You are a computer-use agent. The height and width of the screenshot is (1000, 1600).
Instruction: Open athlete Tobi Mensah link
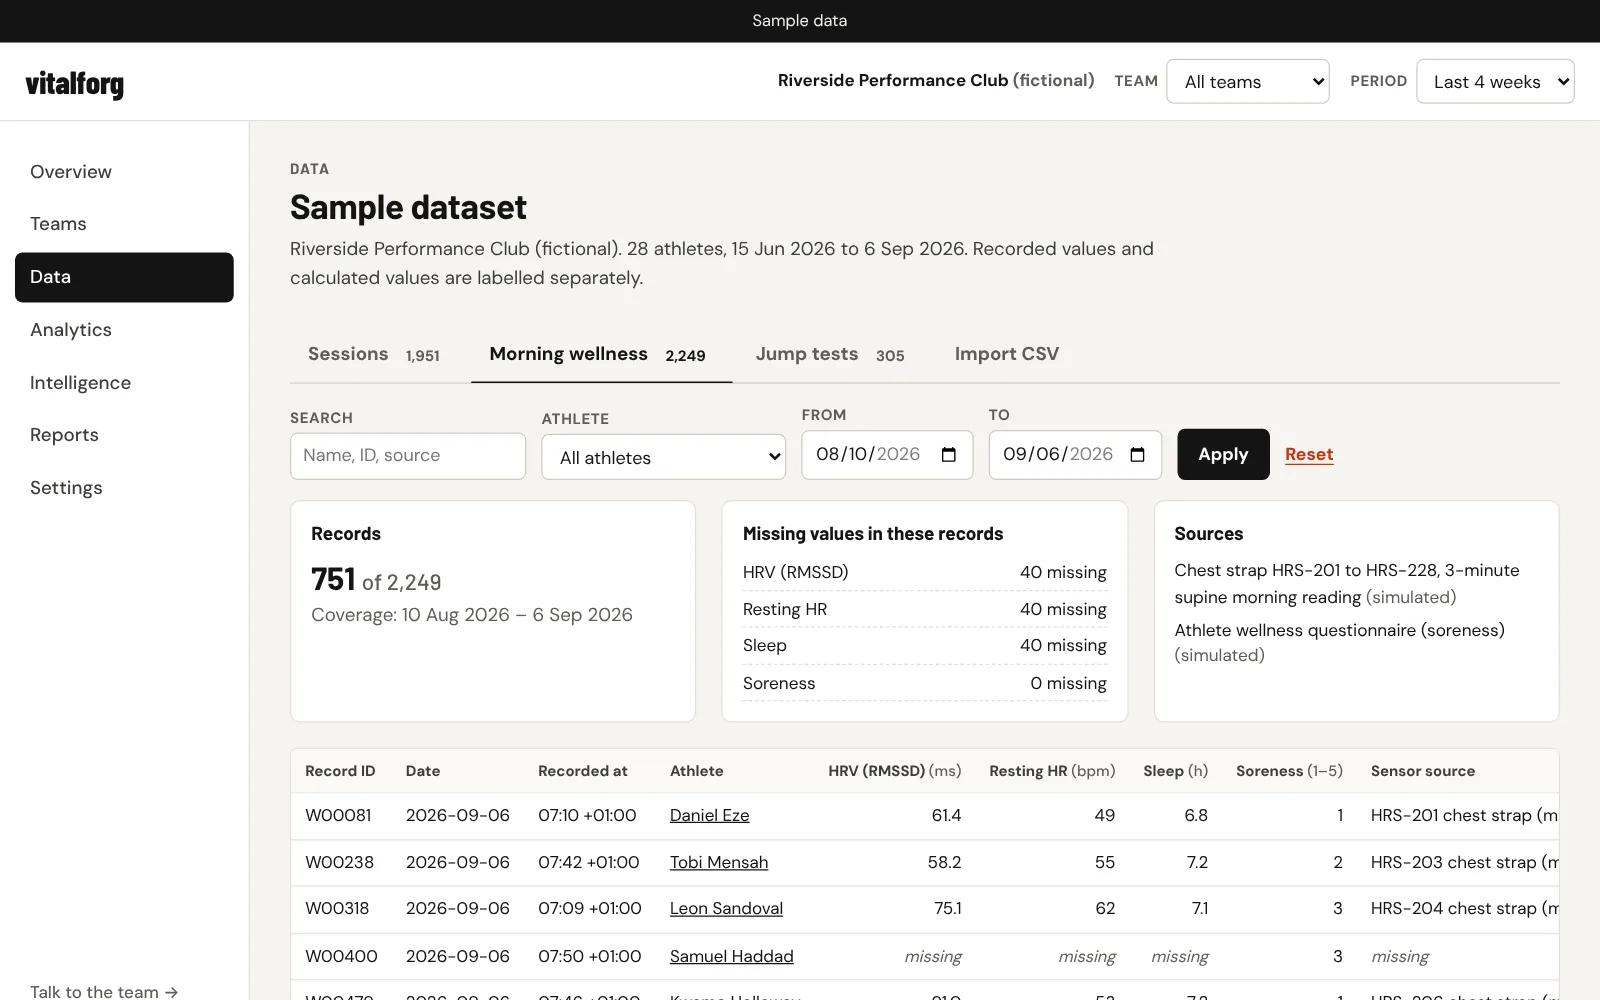(x=719, y=862)
